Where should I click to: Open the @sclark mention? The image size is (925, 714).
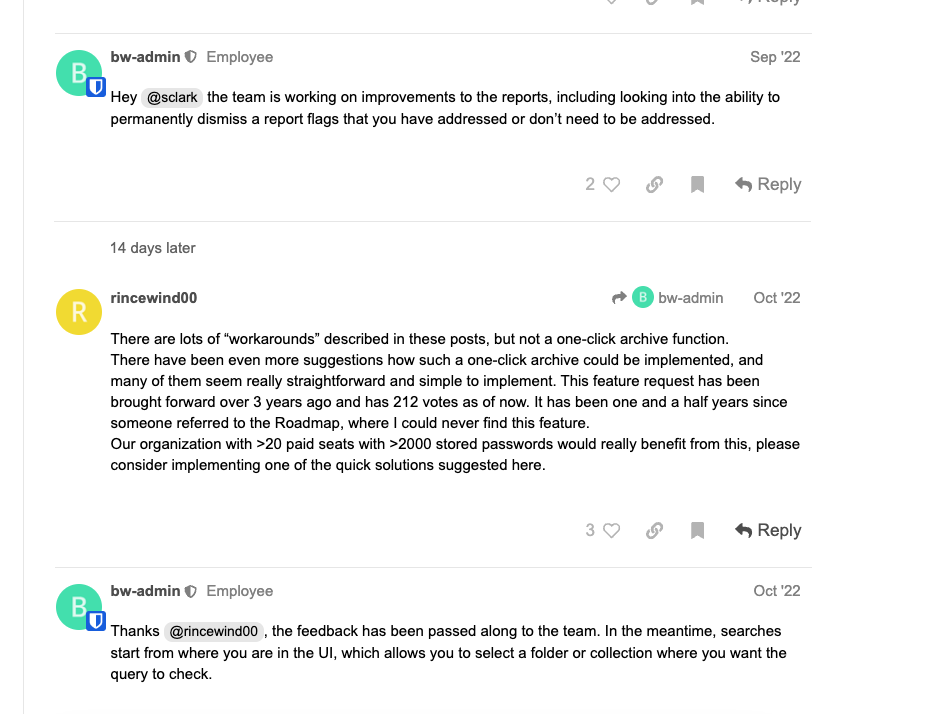click(x=172, y=97)
